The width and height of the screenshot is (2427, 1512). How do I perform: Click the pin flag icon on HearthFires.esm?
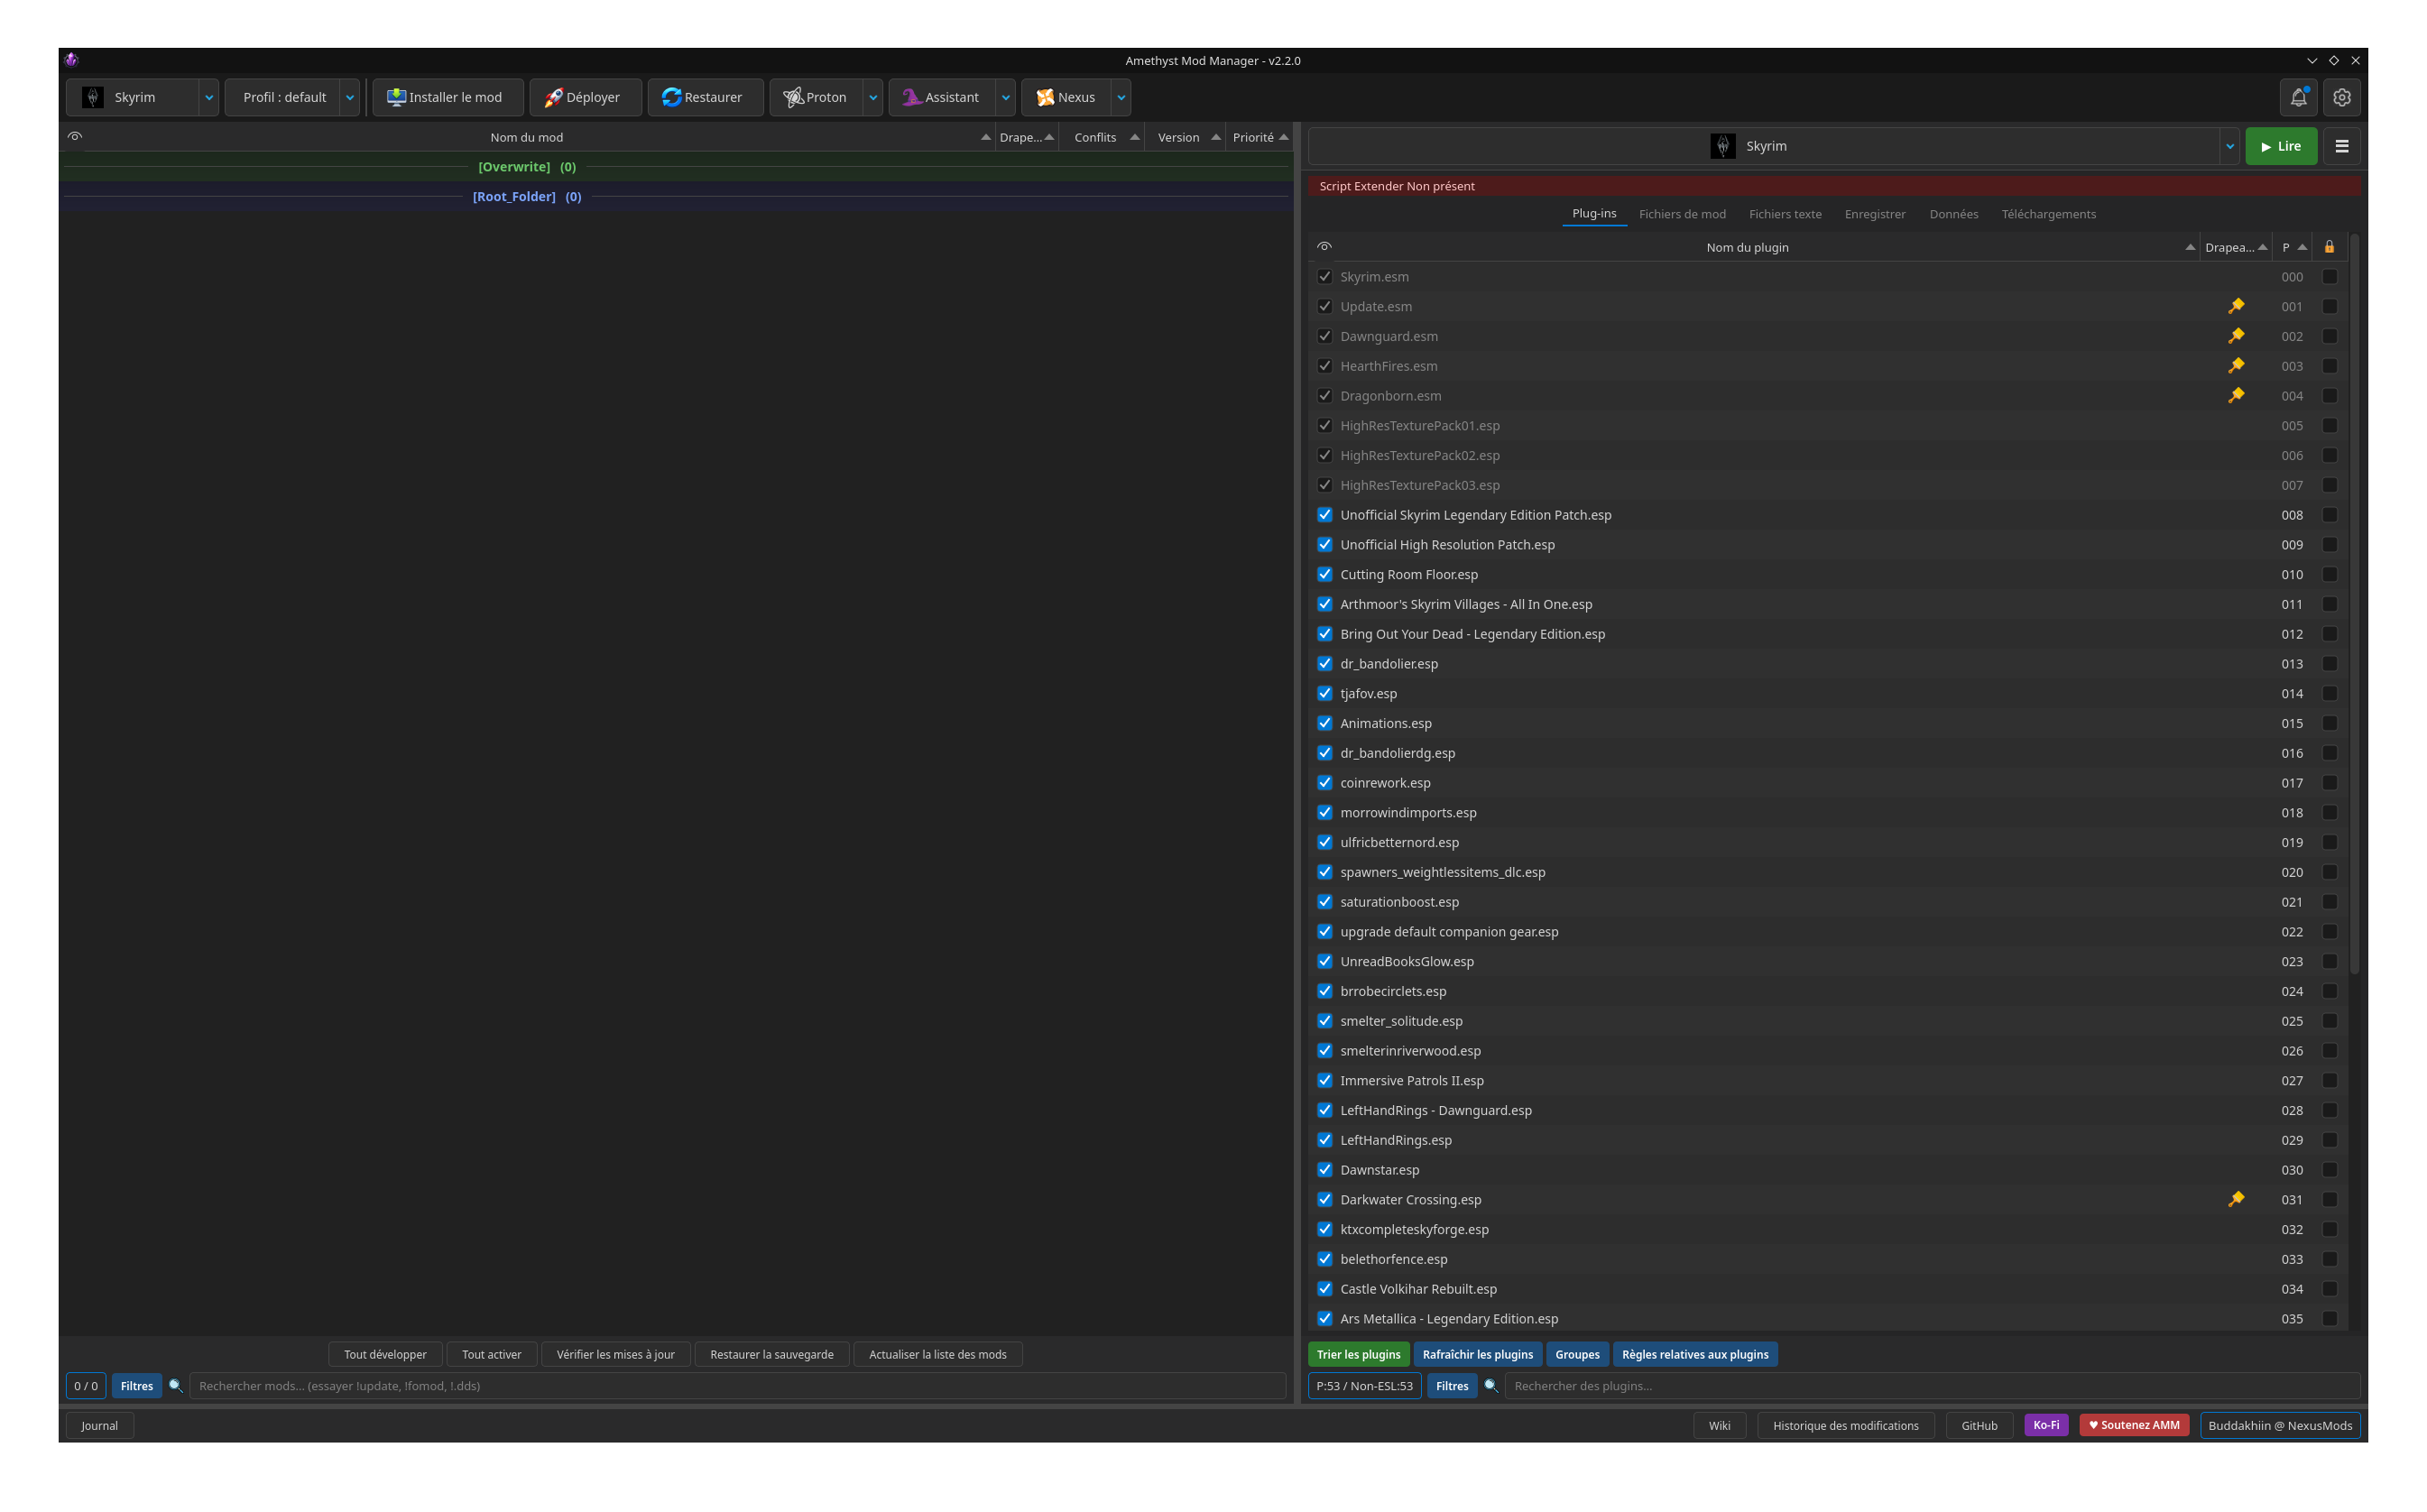point(2236,366)
